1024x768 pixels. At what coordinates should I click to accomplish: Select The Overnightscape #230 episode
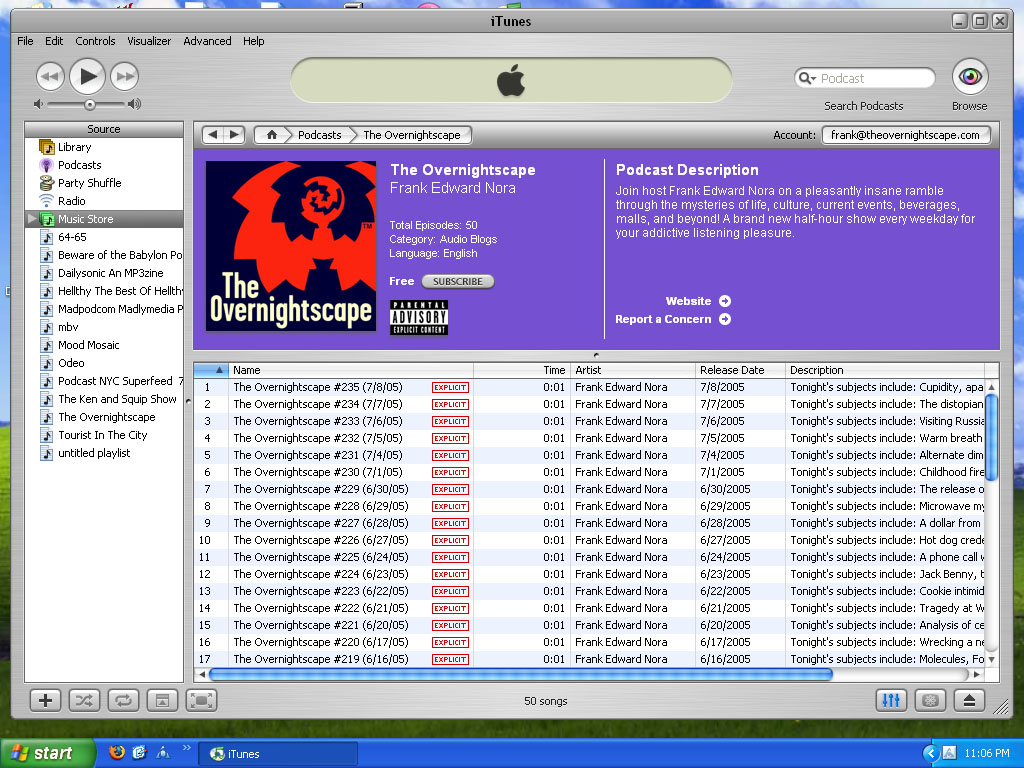pyautogui.click(x=588, y=472)
